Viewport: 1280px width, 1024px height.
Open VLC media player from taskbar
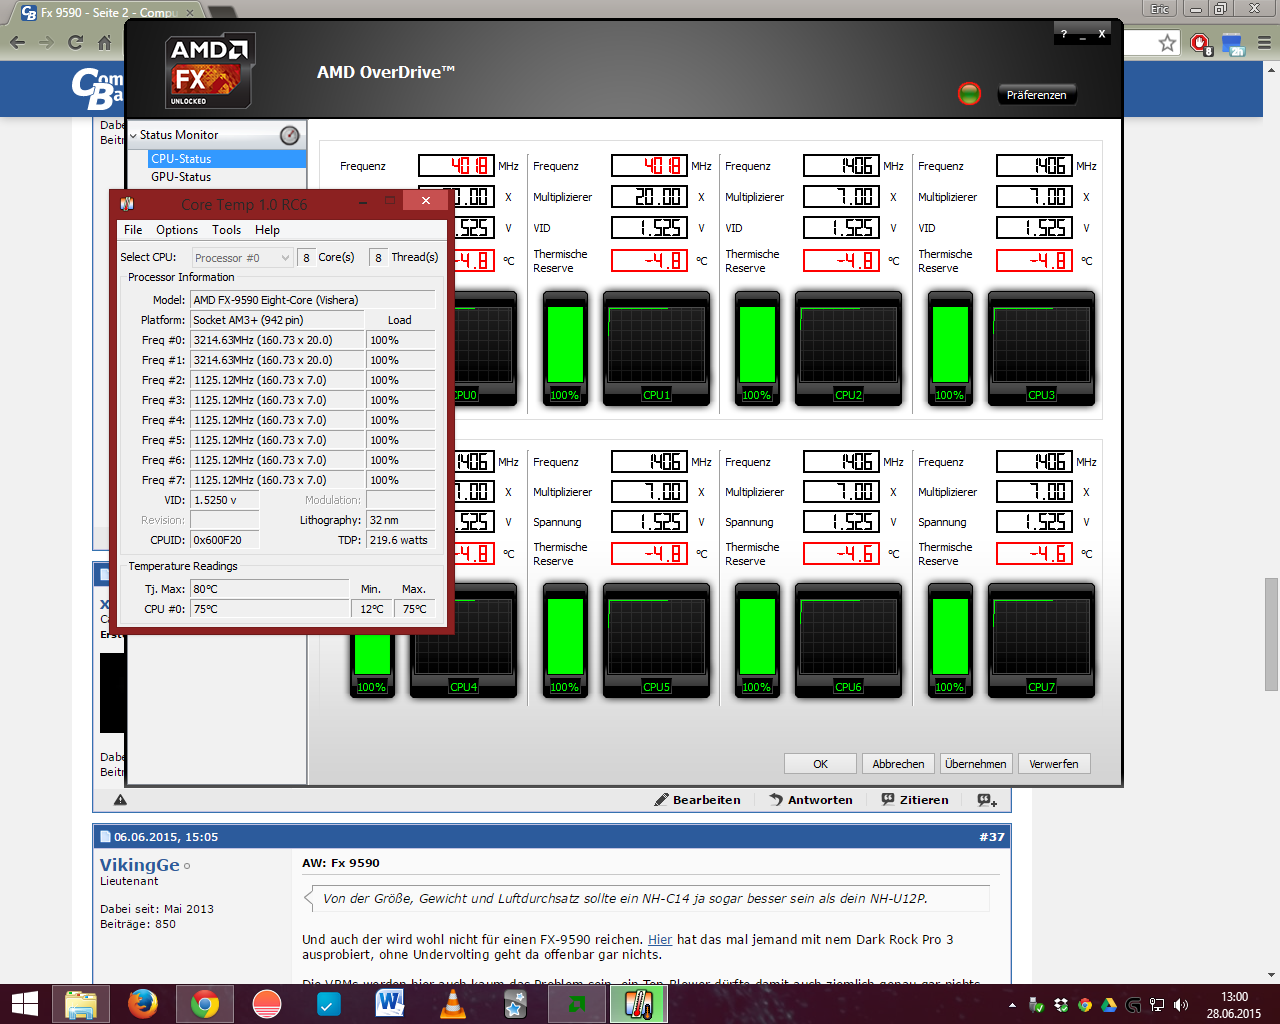(452, 1004)
